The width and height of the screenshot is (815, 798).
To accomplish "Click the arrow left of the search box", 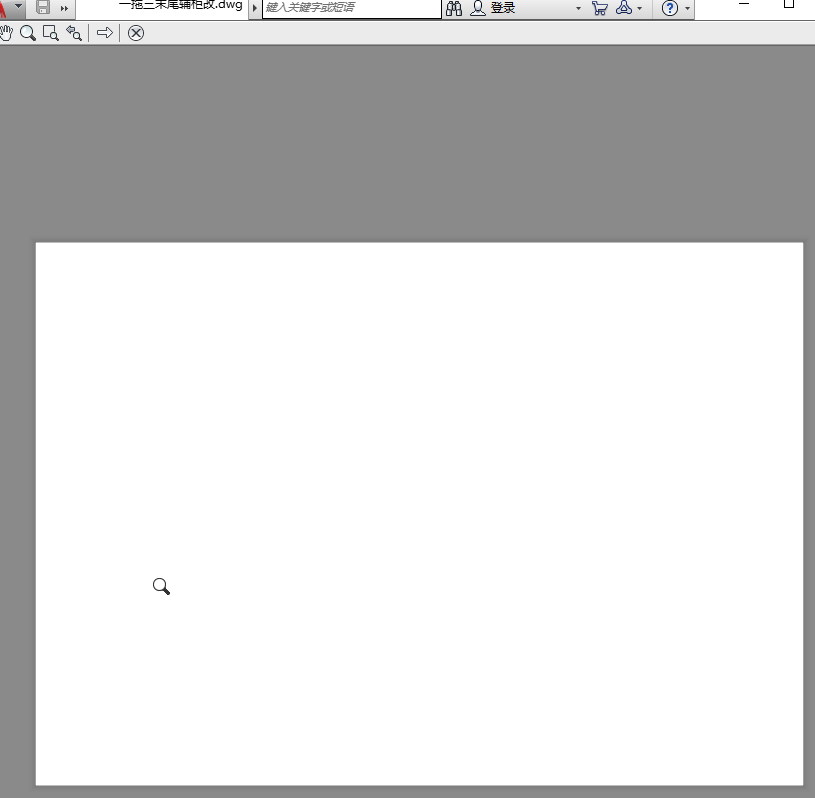I will 255,8.
